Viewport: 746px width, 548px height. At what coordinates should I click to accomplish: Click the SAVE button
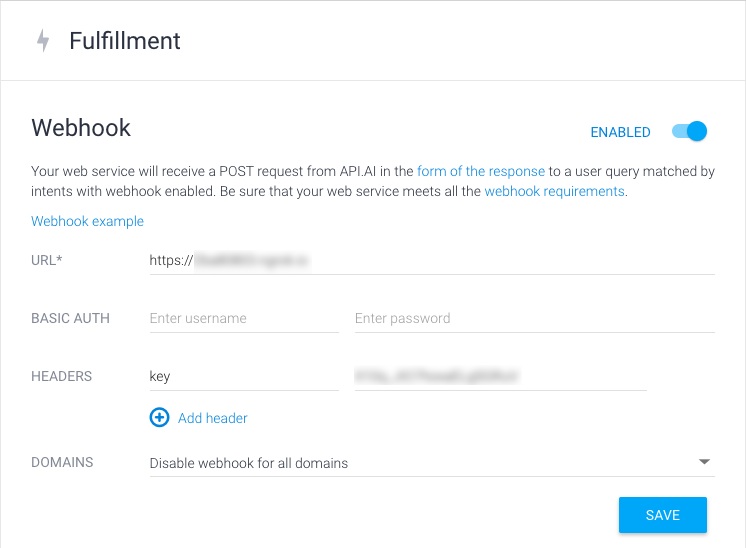coord(663,515)
